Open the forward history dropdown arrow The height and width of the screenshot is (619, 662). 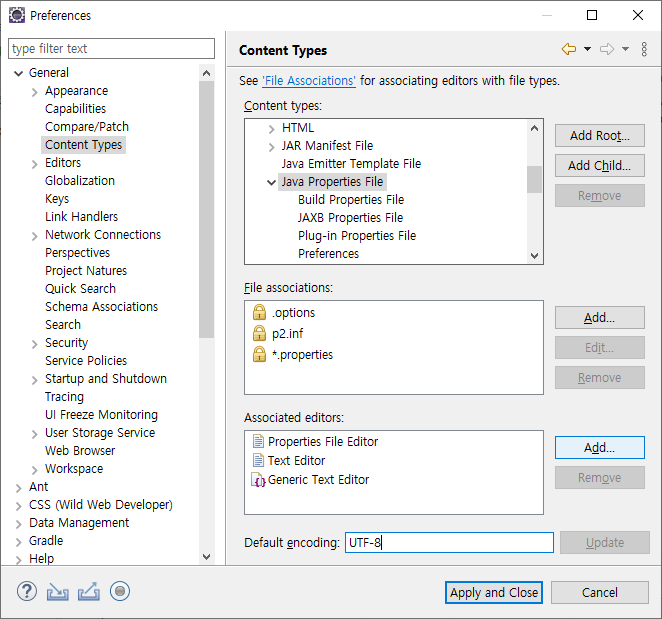coord(625,49)
